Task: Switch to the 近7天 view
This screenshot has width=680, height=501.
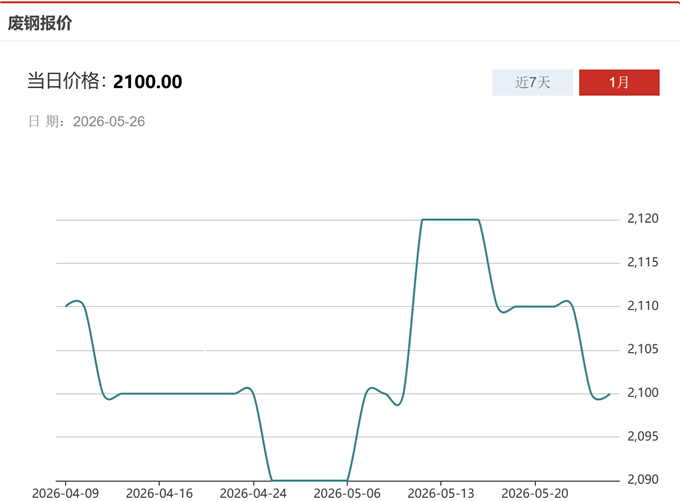Action: coord(533,82)
